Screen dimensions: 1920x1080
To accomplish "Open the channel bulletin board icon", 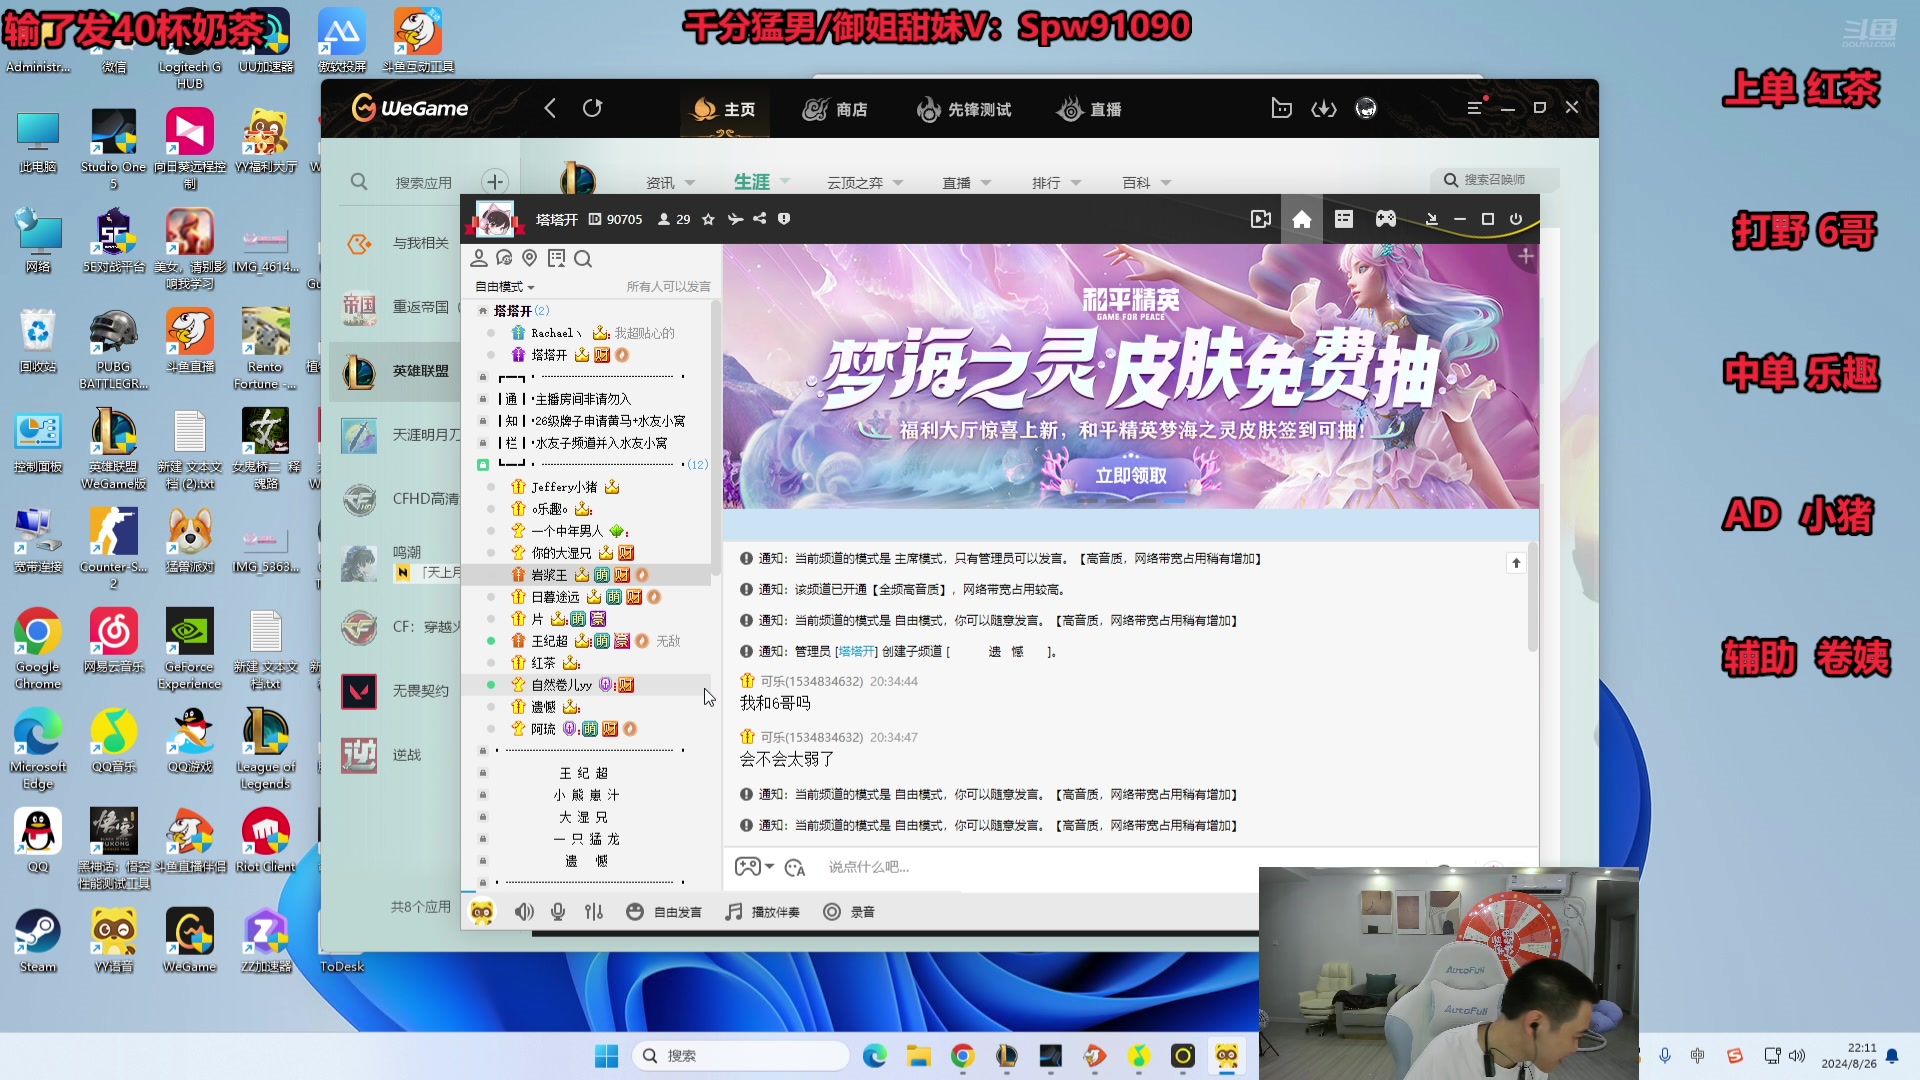I will point(556,259).
